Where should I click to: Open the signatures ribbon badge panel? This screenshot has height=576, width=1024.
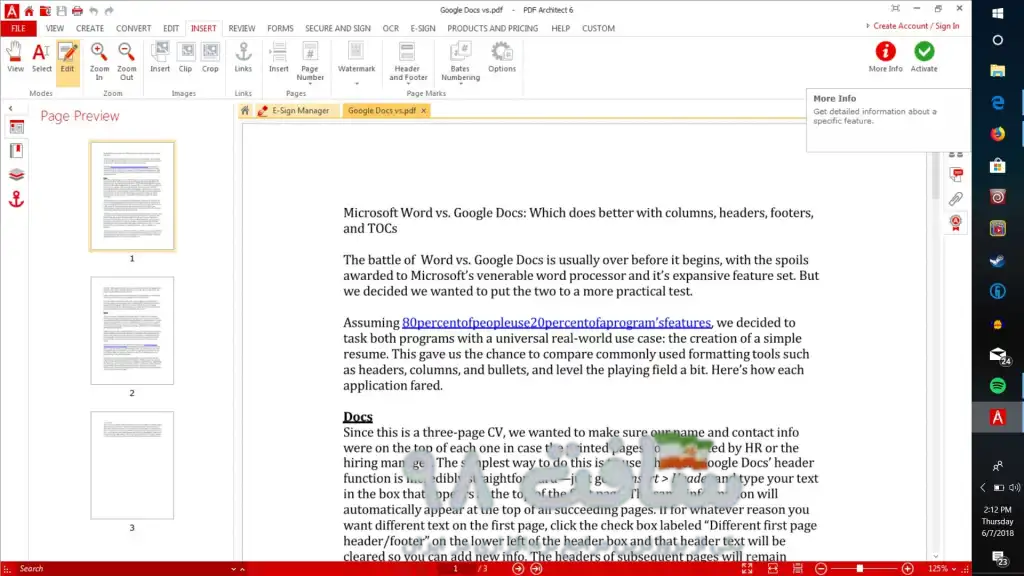tap(956, 223)
